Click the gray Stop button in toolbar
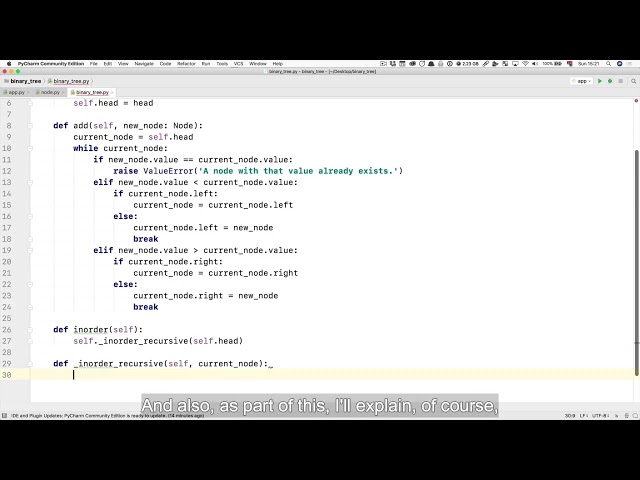Viewport: 640px width, 480px height. tap(621, 81)
